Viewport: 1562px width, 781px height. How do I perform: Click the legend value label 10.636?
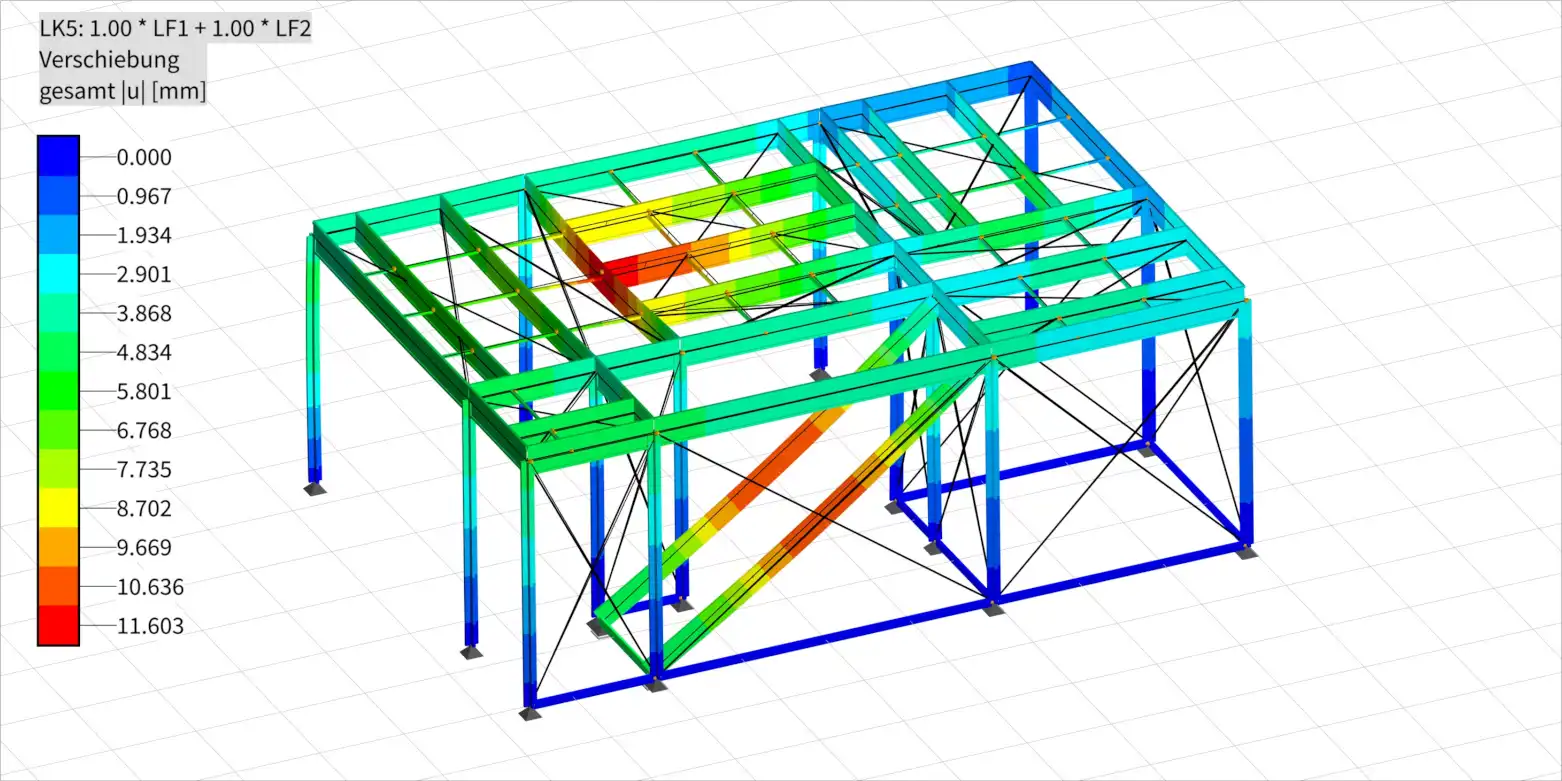pyautogui.click(x=151, y=587)
